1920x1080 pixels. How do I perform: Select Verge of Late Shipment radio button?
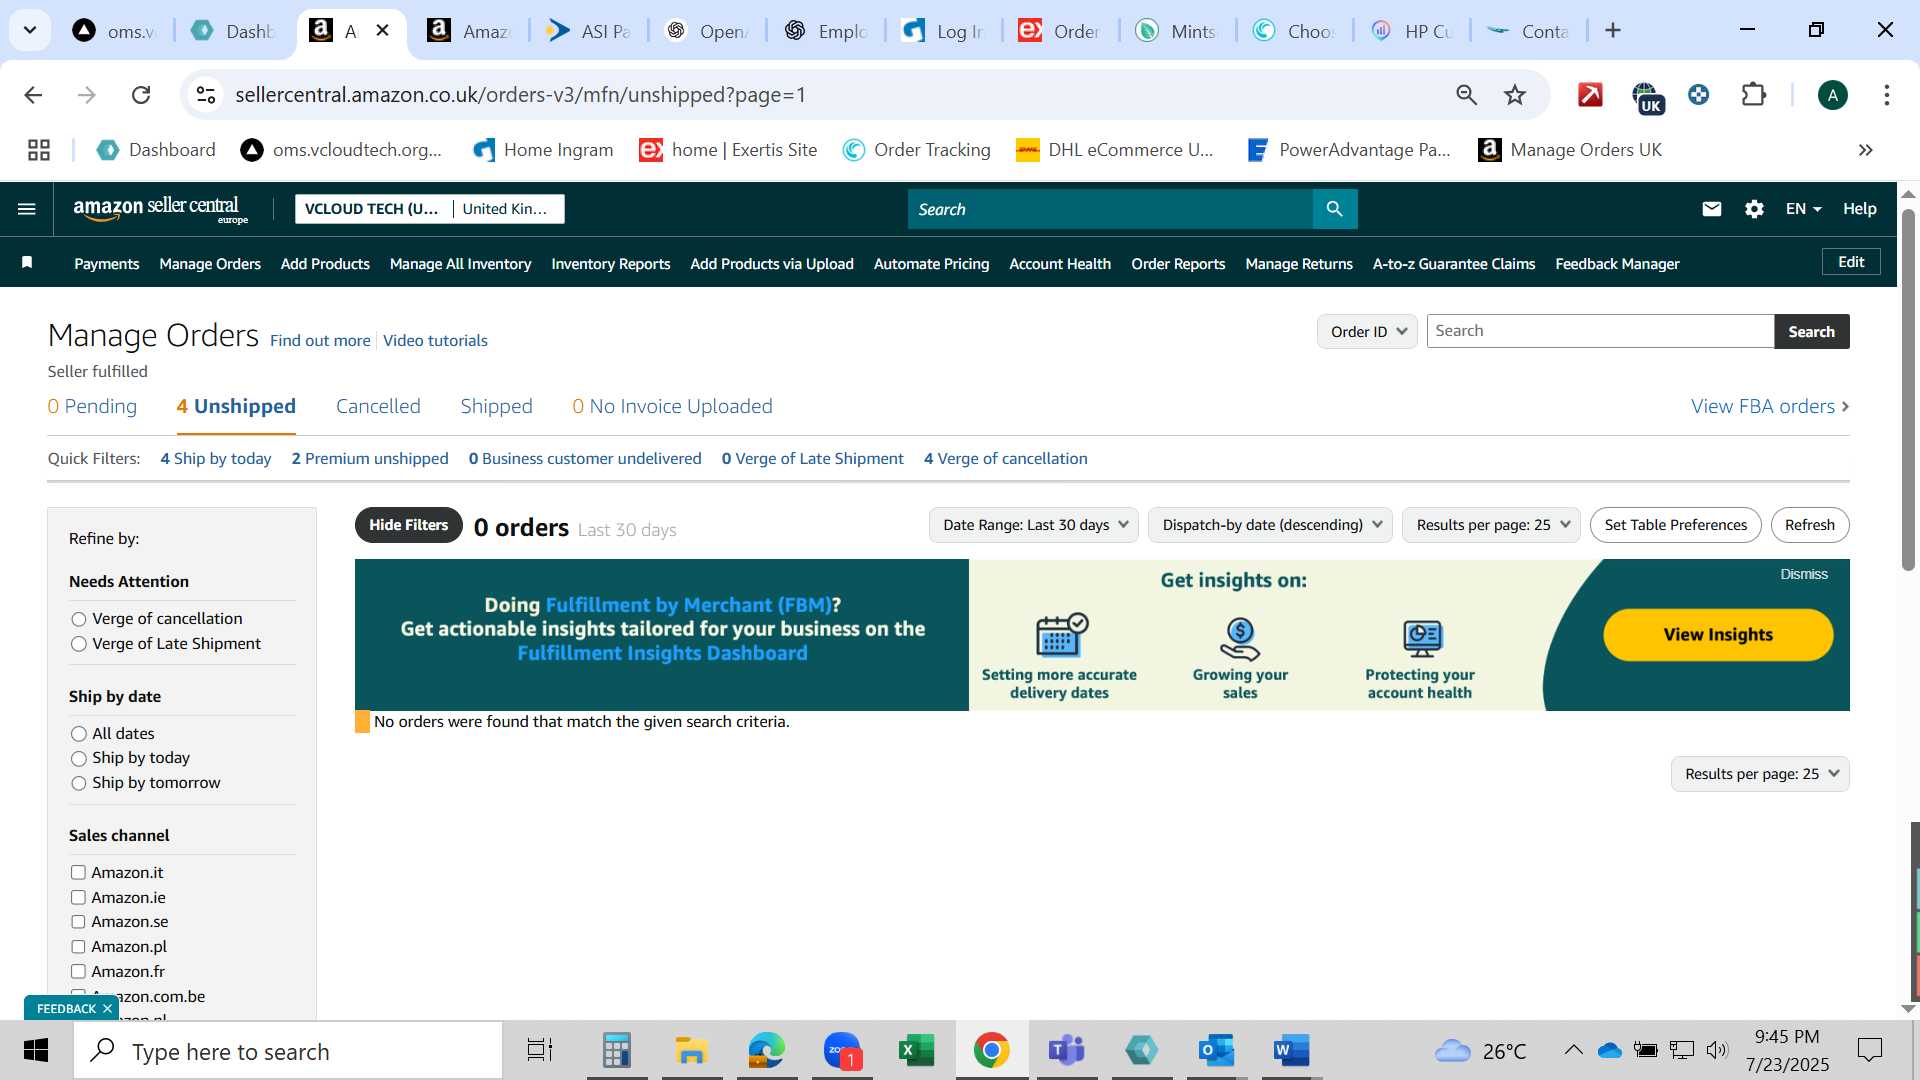tap(79, 644)
